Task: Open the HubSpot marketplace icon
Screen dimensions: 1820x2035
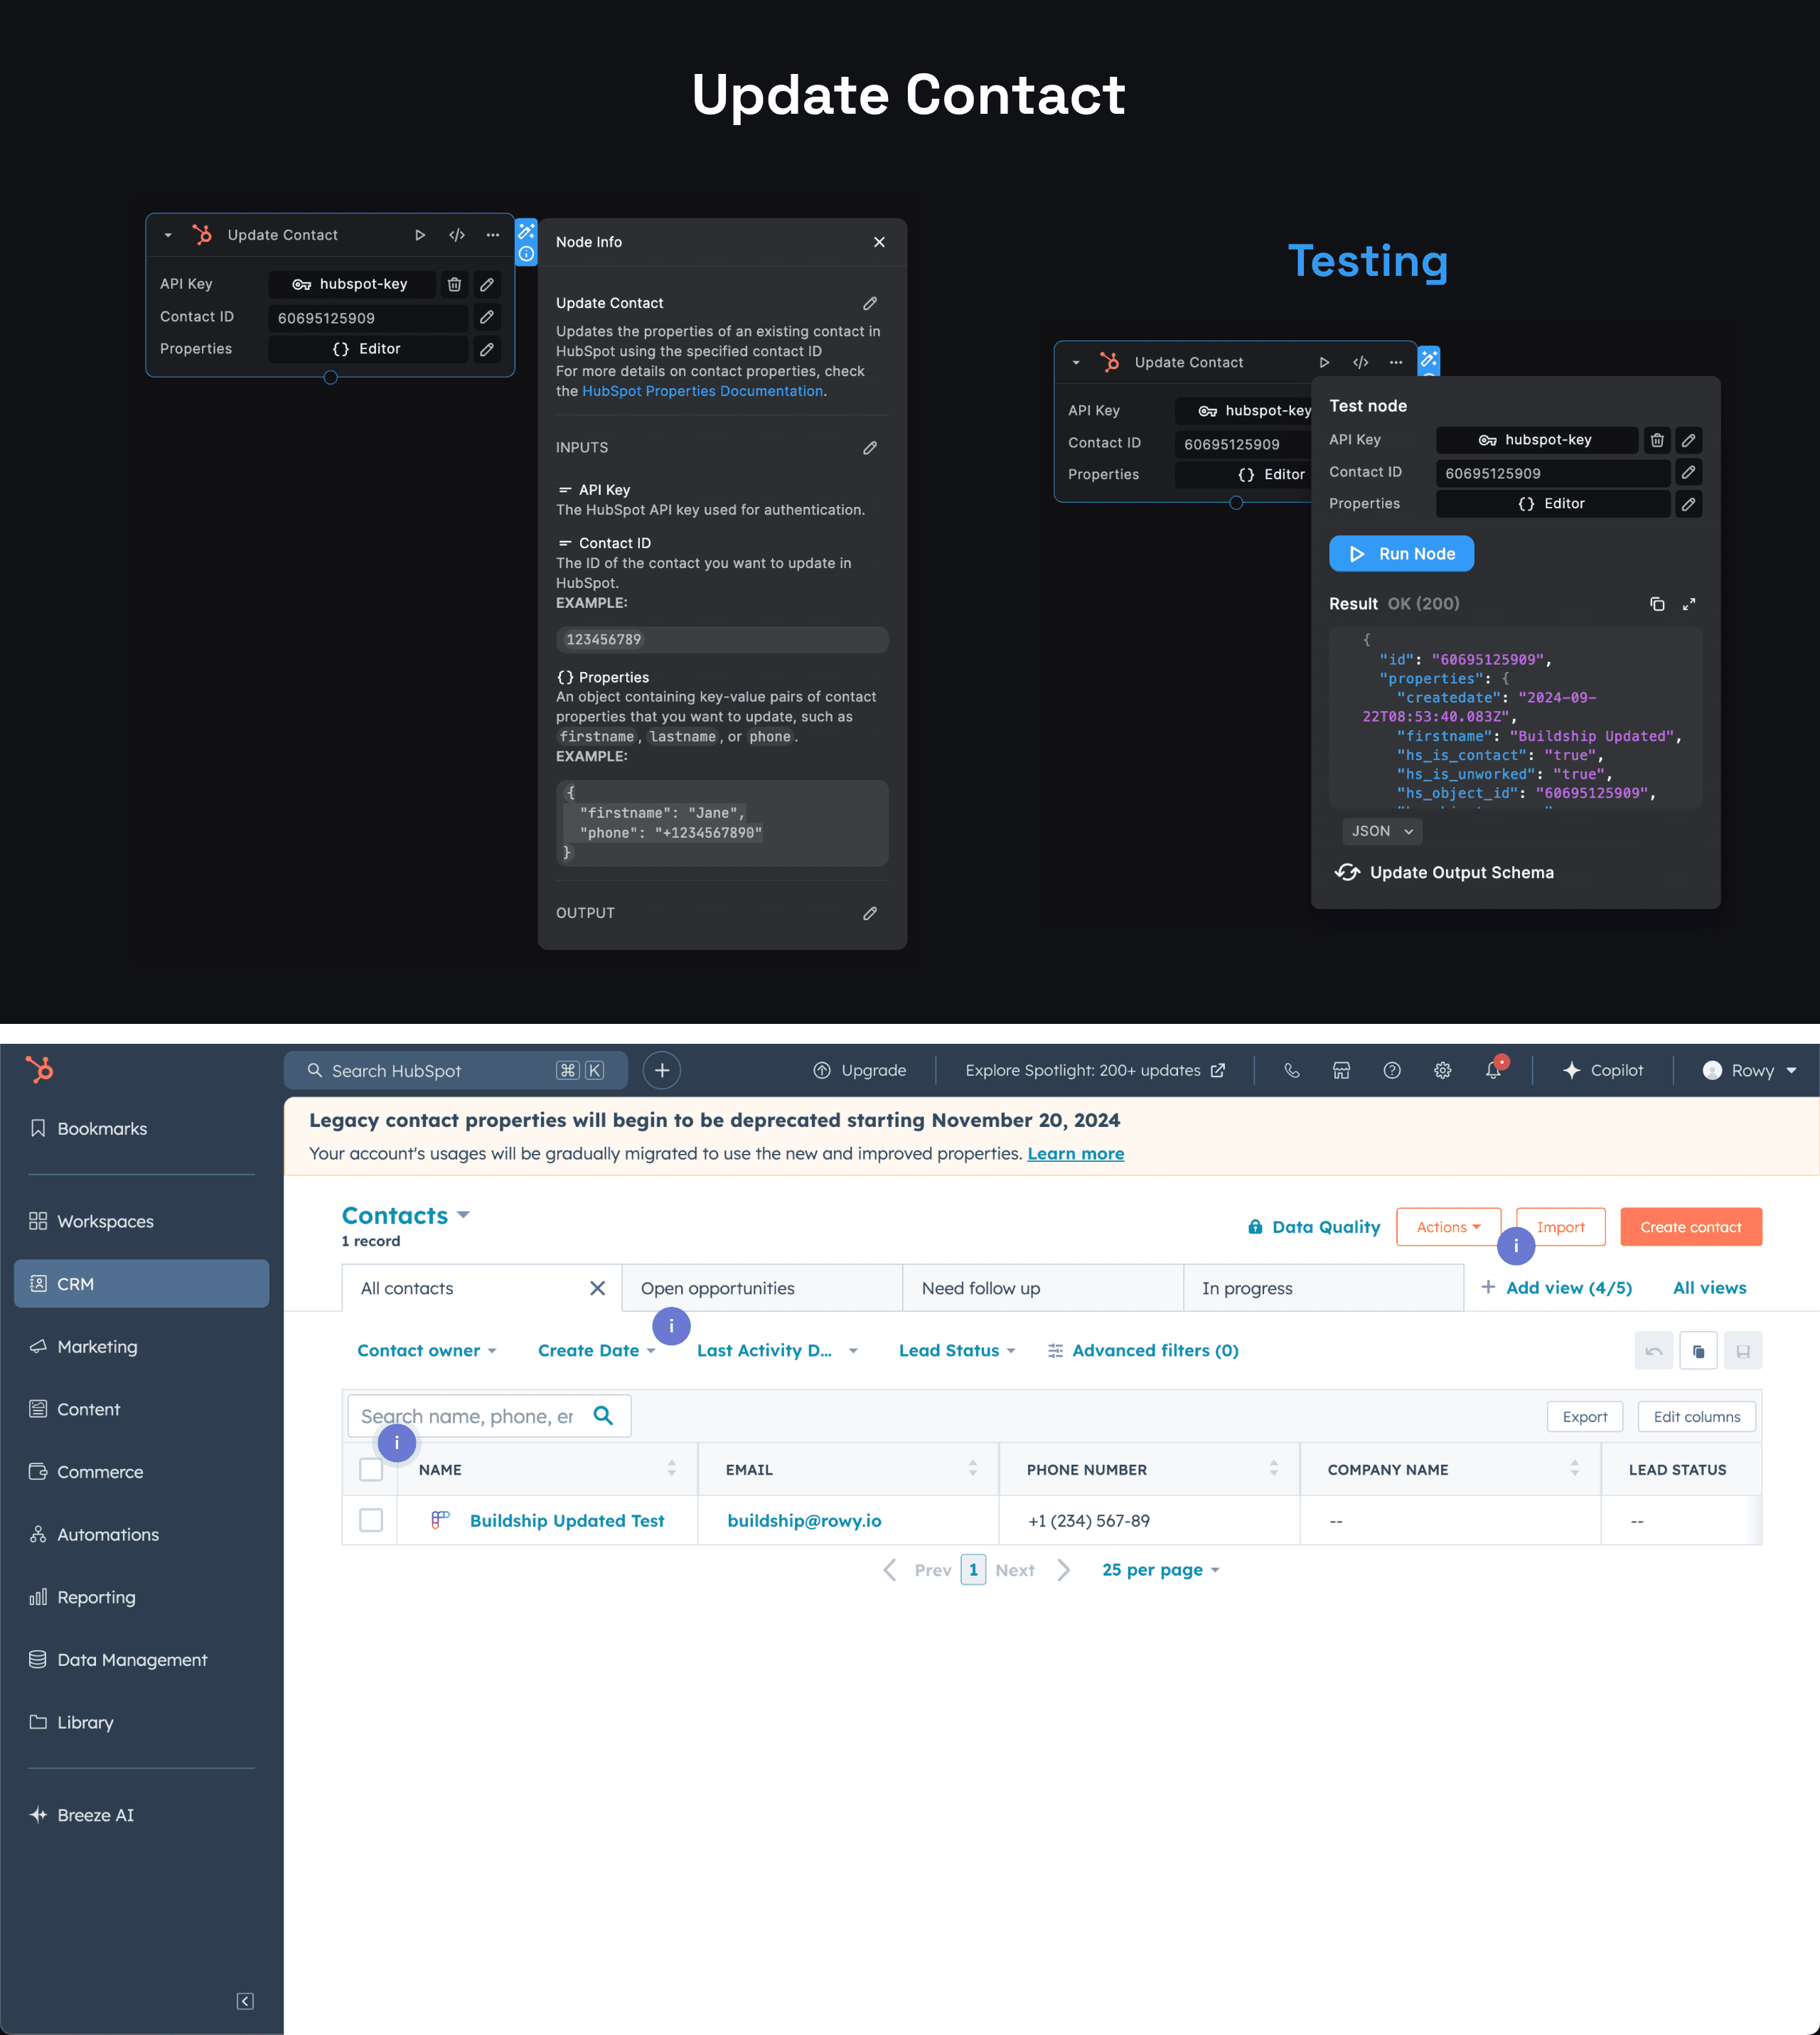Action: [1341, 1070]
